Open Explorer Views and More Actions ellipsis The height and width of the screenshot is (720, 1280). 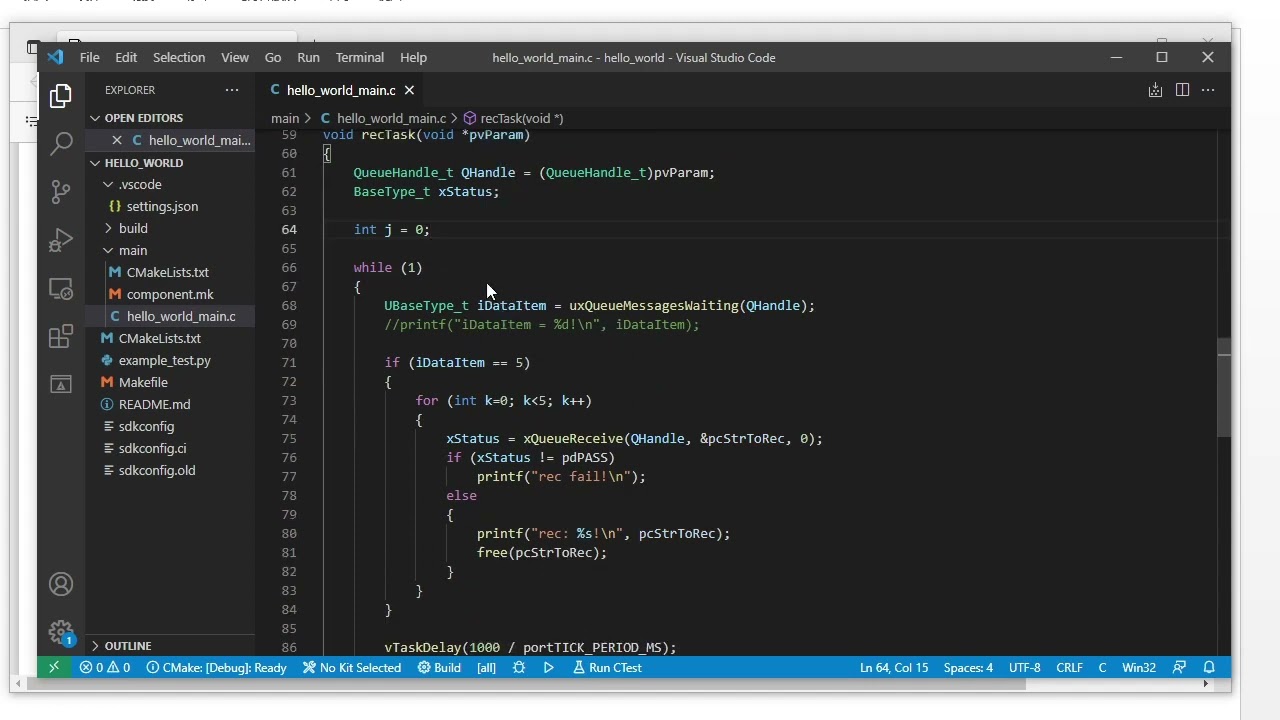(x=232, y=90)
